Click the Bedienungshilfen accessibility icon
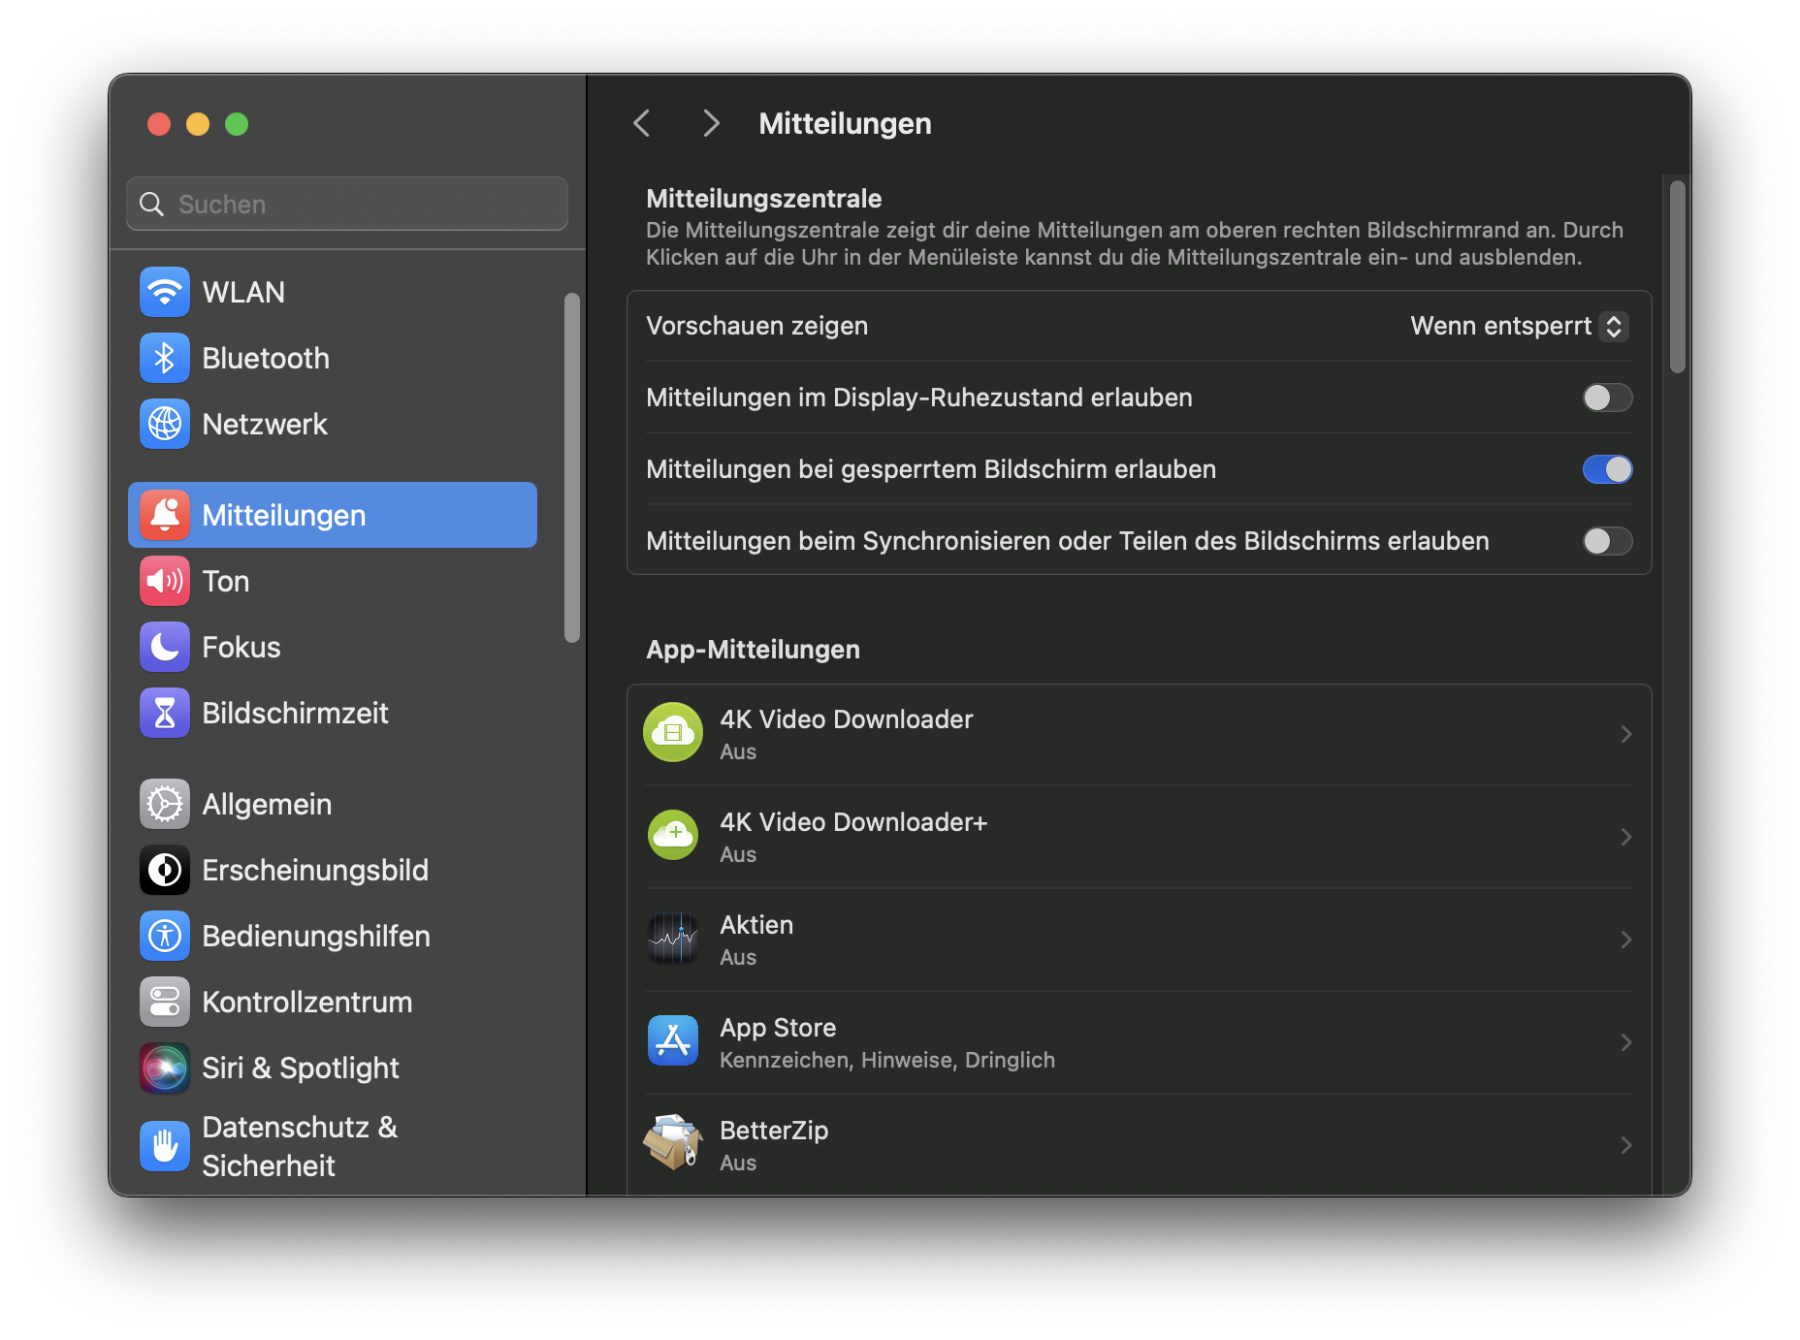The height and width of the screenshot is (1340, 1800). (x=164, y=936)
